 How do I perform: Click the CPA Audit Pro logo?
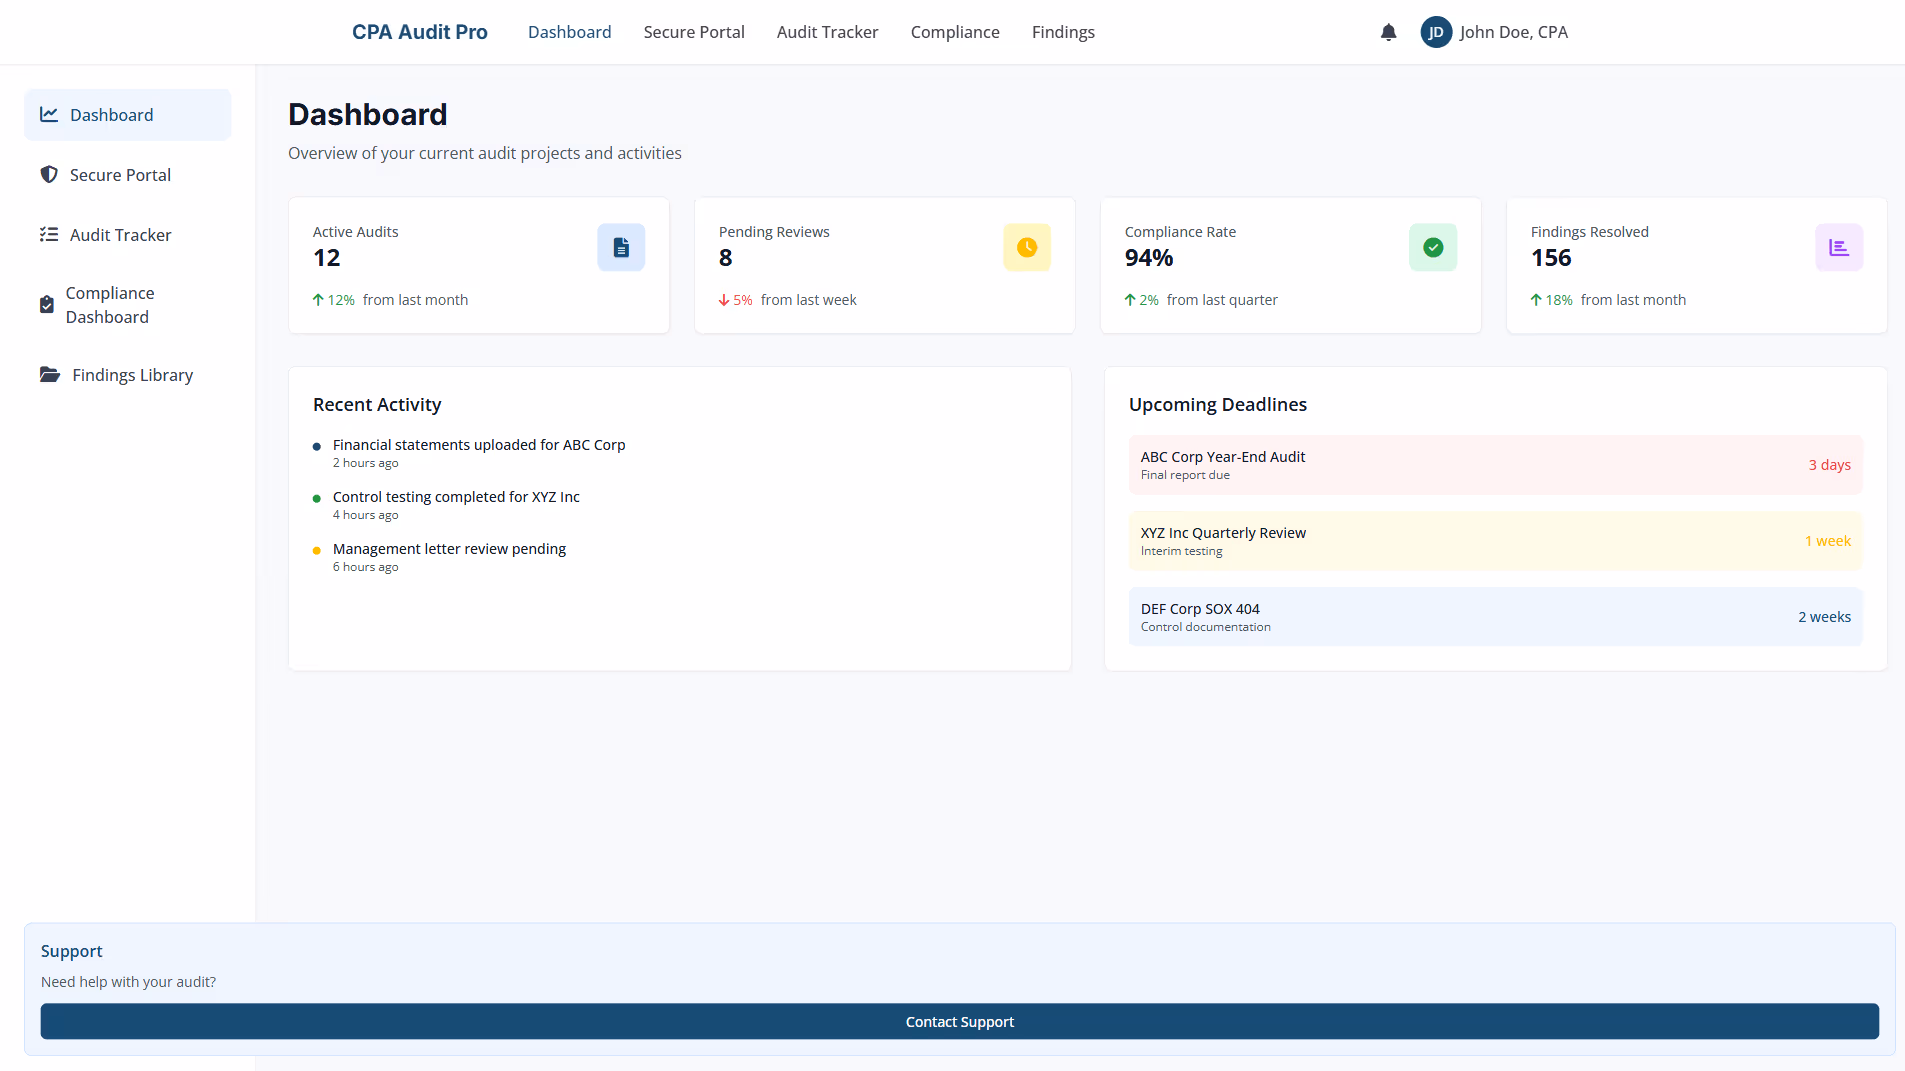pos(420,32)
